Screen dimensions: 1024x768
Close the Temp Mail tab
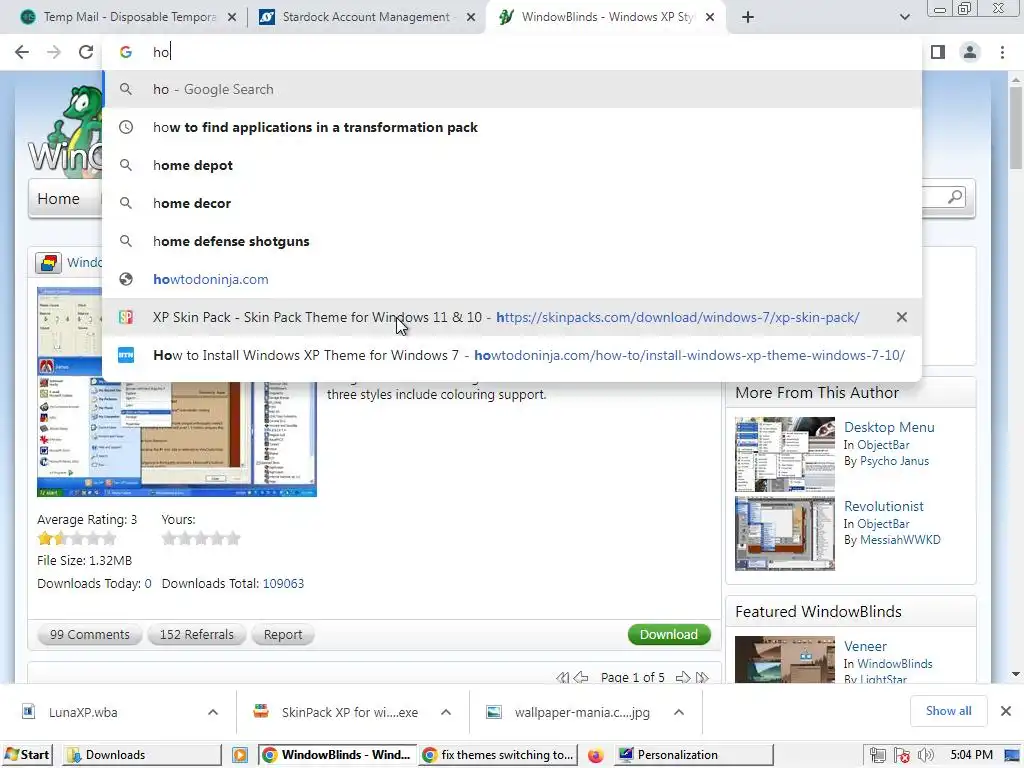(x=232, y=18)
